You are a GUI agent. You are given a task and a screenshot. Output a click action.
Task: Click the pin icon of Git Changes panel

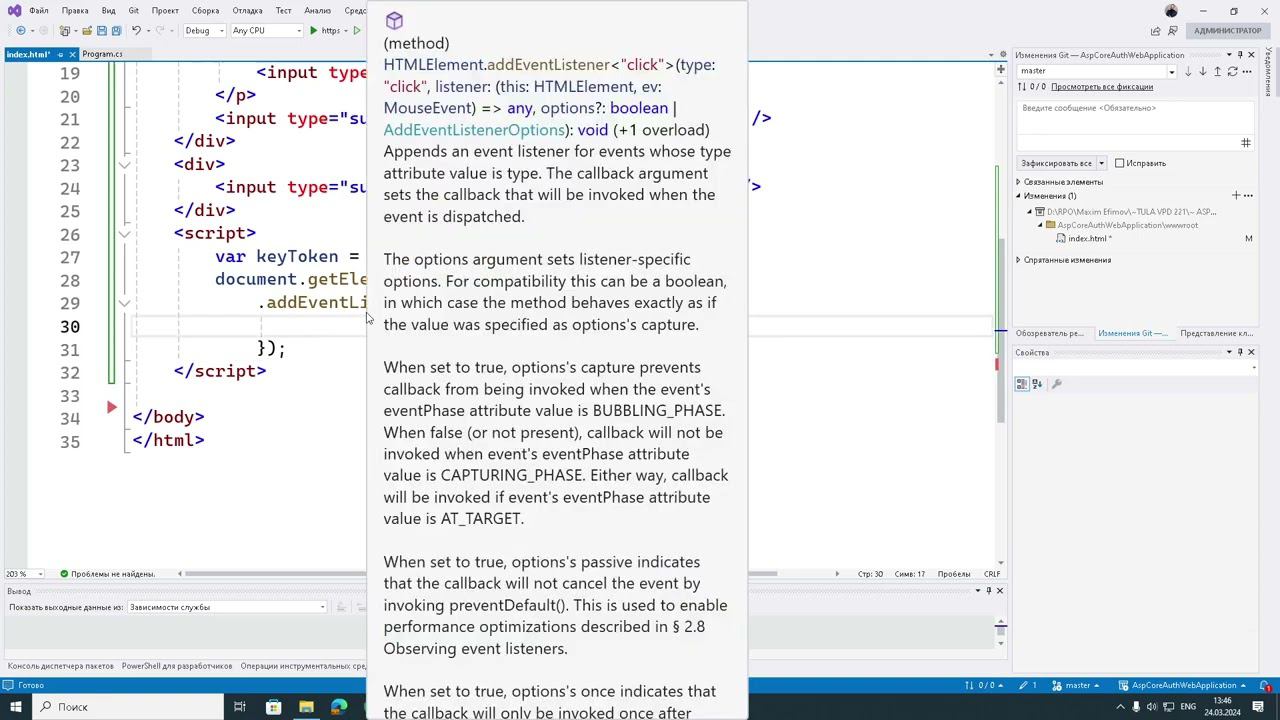pyautogui.click(x=1240, y=55)
